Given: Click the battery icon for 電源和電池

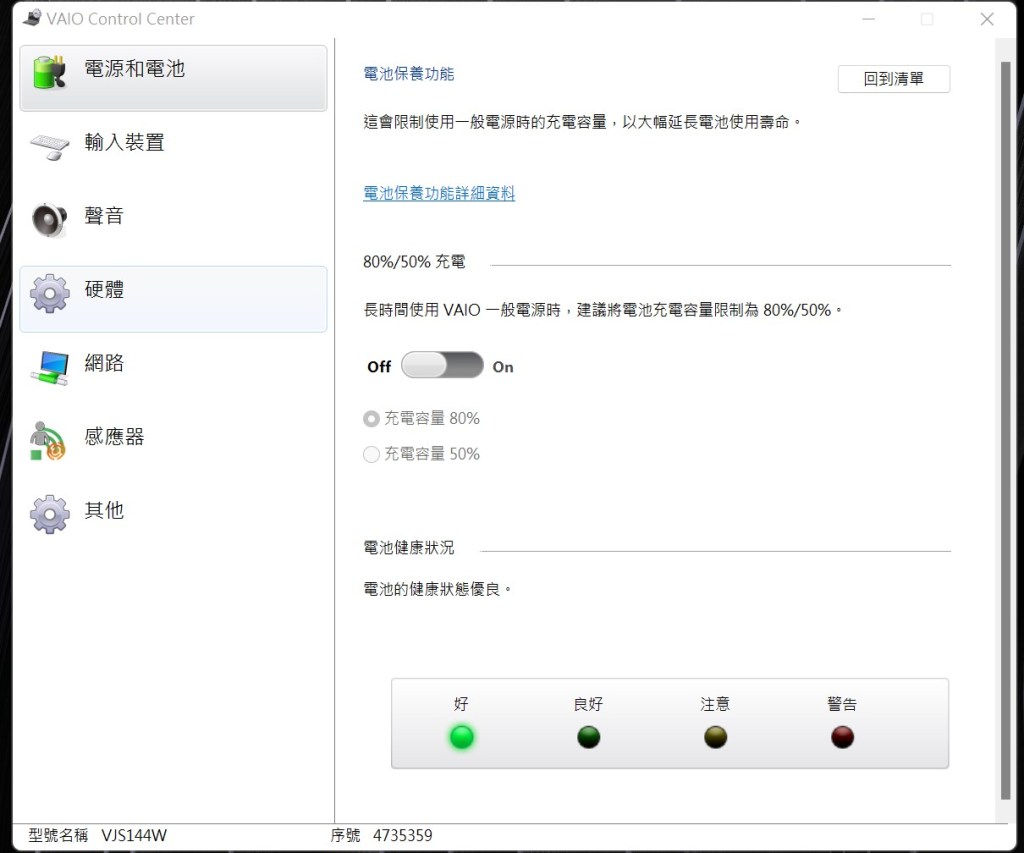Looking at the screenshot, I should point(49,72).
